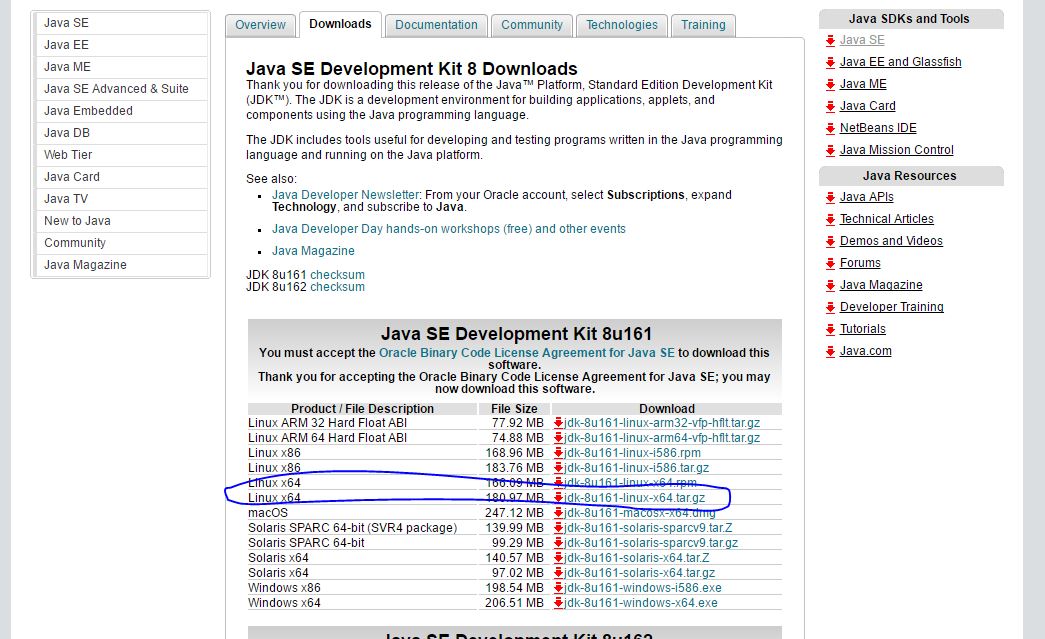1045x639 pixels.
Task: Click red arrow icon next to NetBeans IDE
Action: (830, 129)
